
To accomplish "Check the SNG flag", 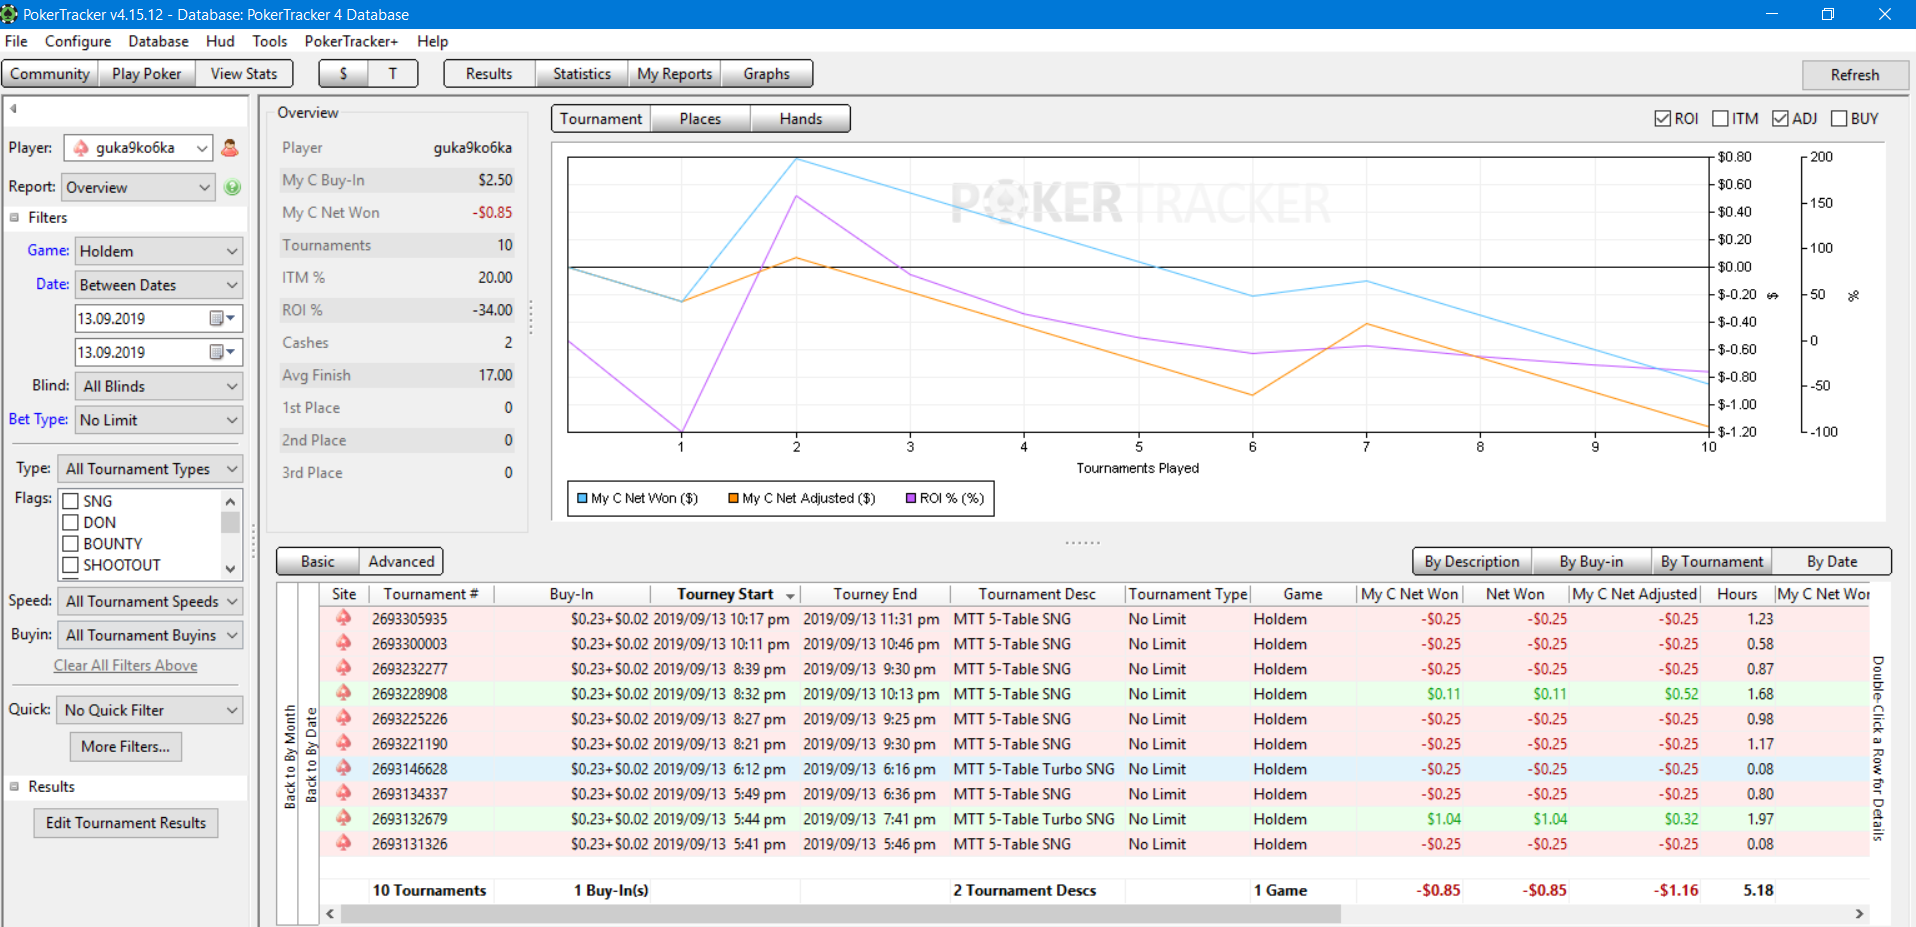I will (x=71, y=501).
